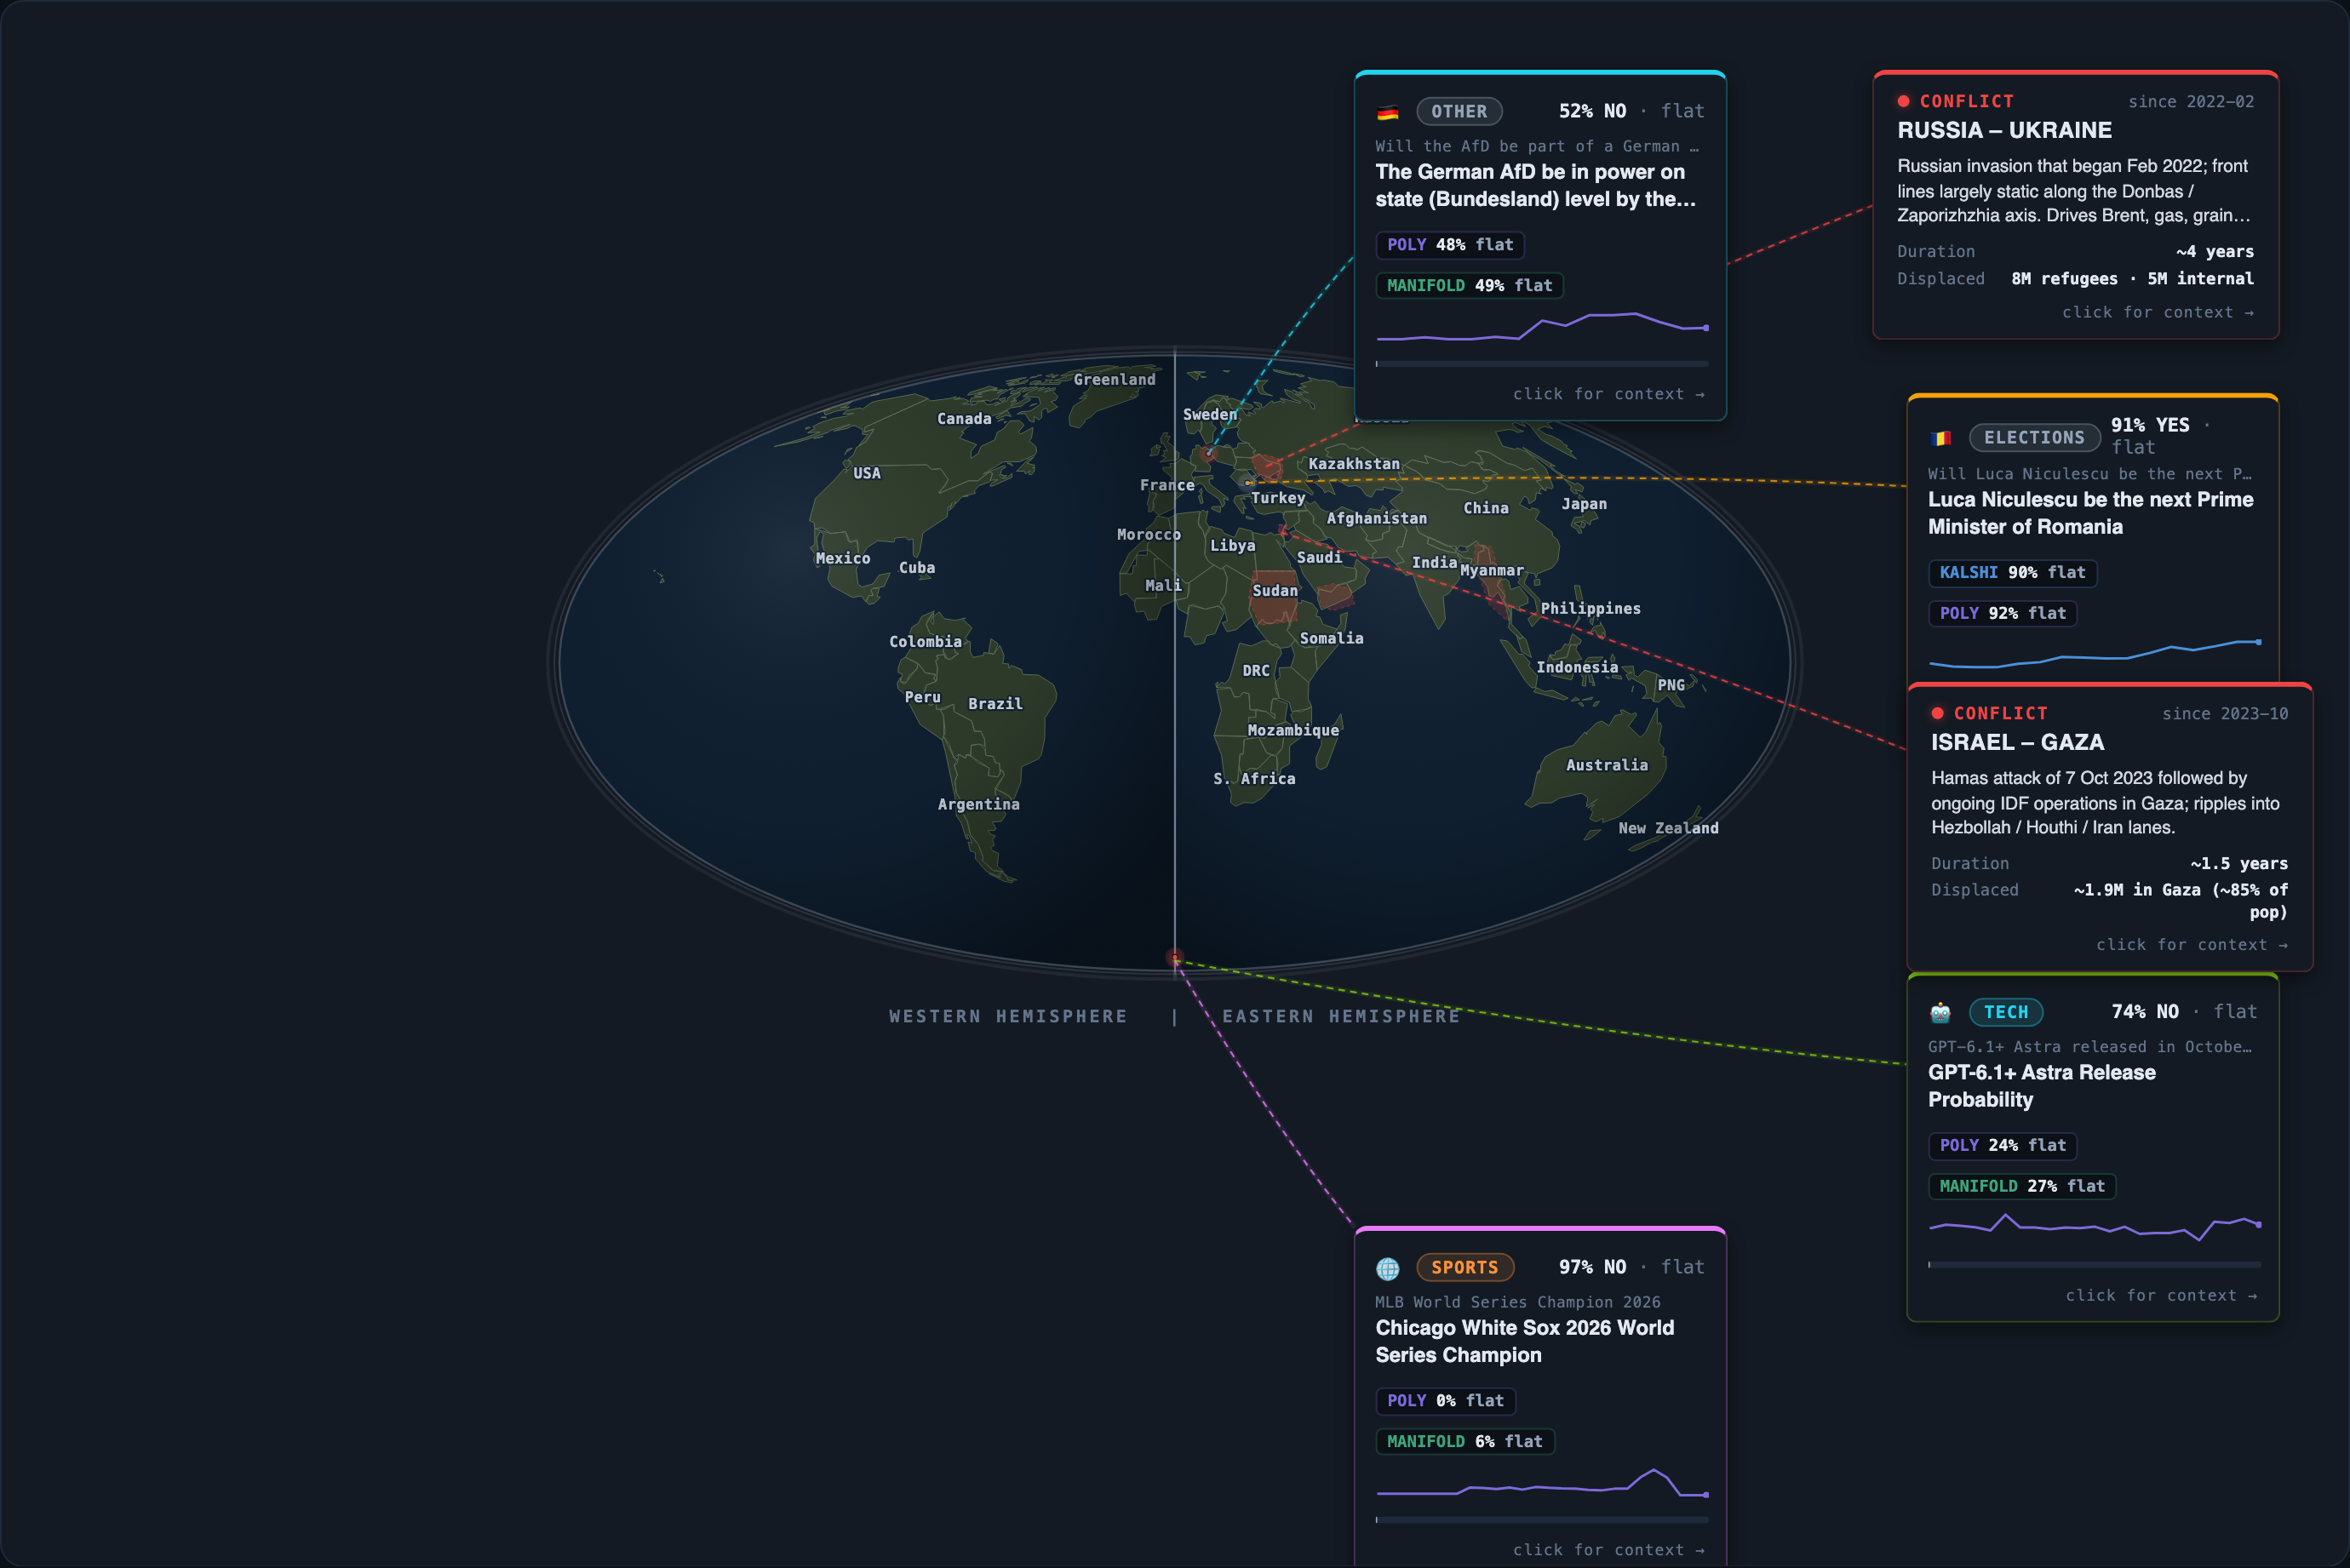This screenshot has width=2350, height=1568.
Task: Click the robot icon on the Tech card
Action: [1940, 1012]
